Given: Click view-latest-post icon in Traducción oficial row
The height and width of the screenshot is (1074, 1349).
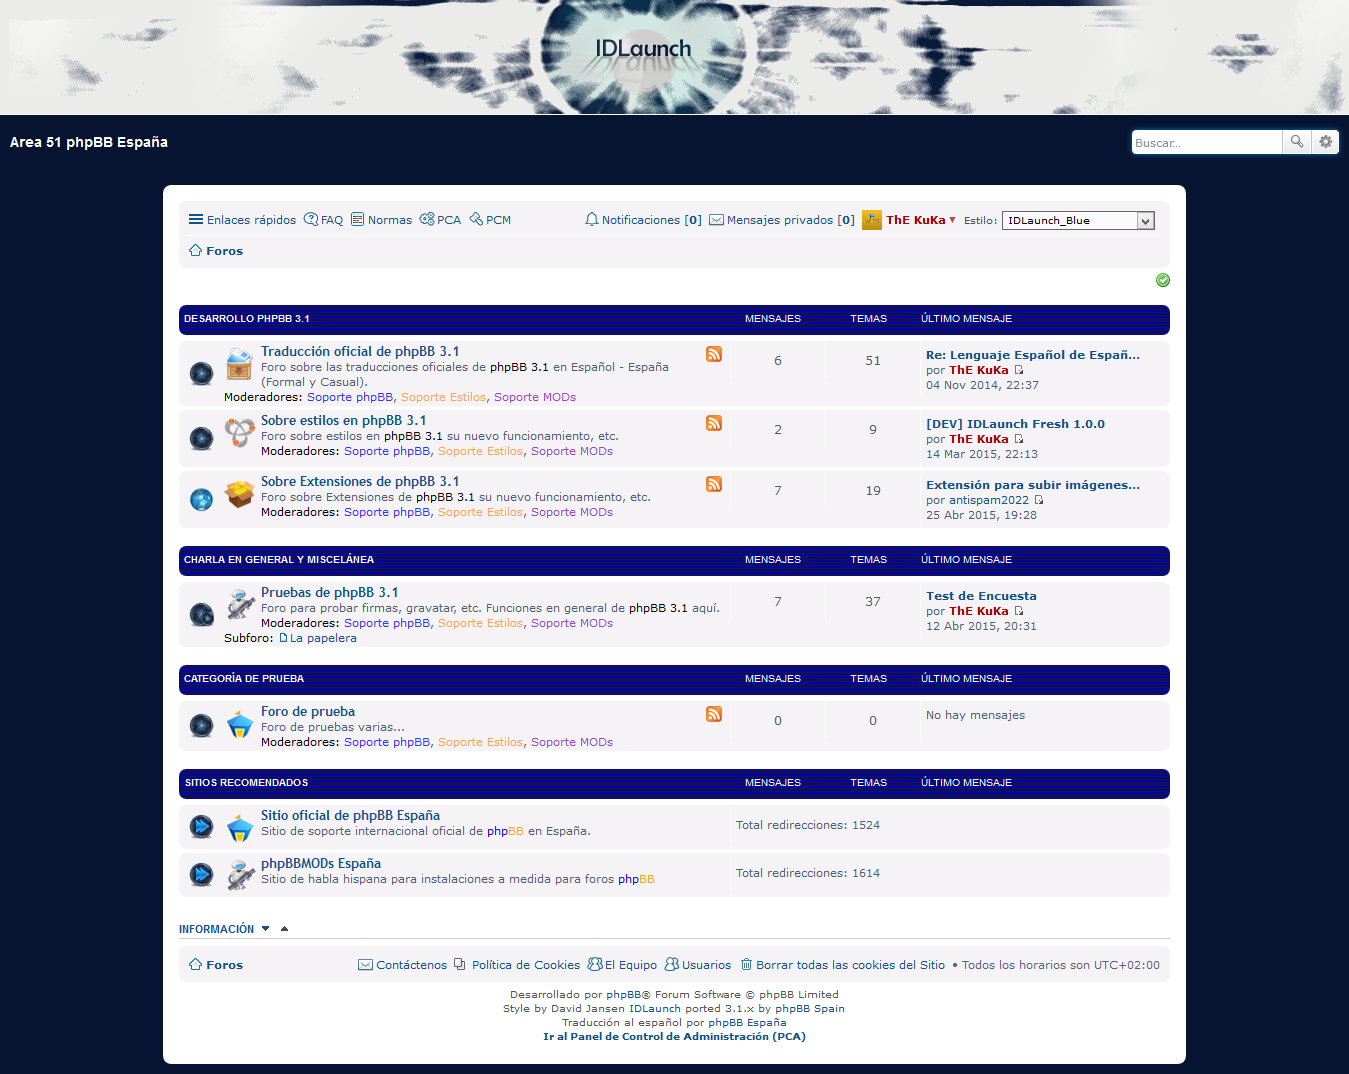Looking at the screenshot, I should point(1019,370).
